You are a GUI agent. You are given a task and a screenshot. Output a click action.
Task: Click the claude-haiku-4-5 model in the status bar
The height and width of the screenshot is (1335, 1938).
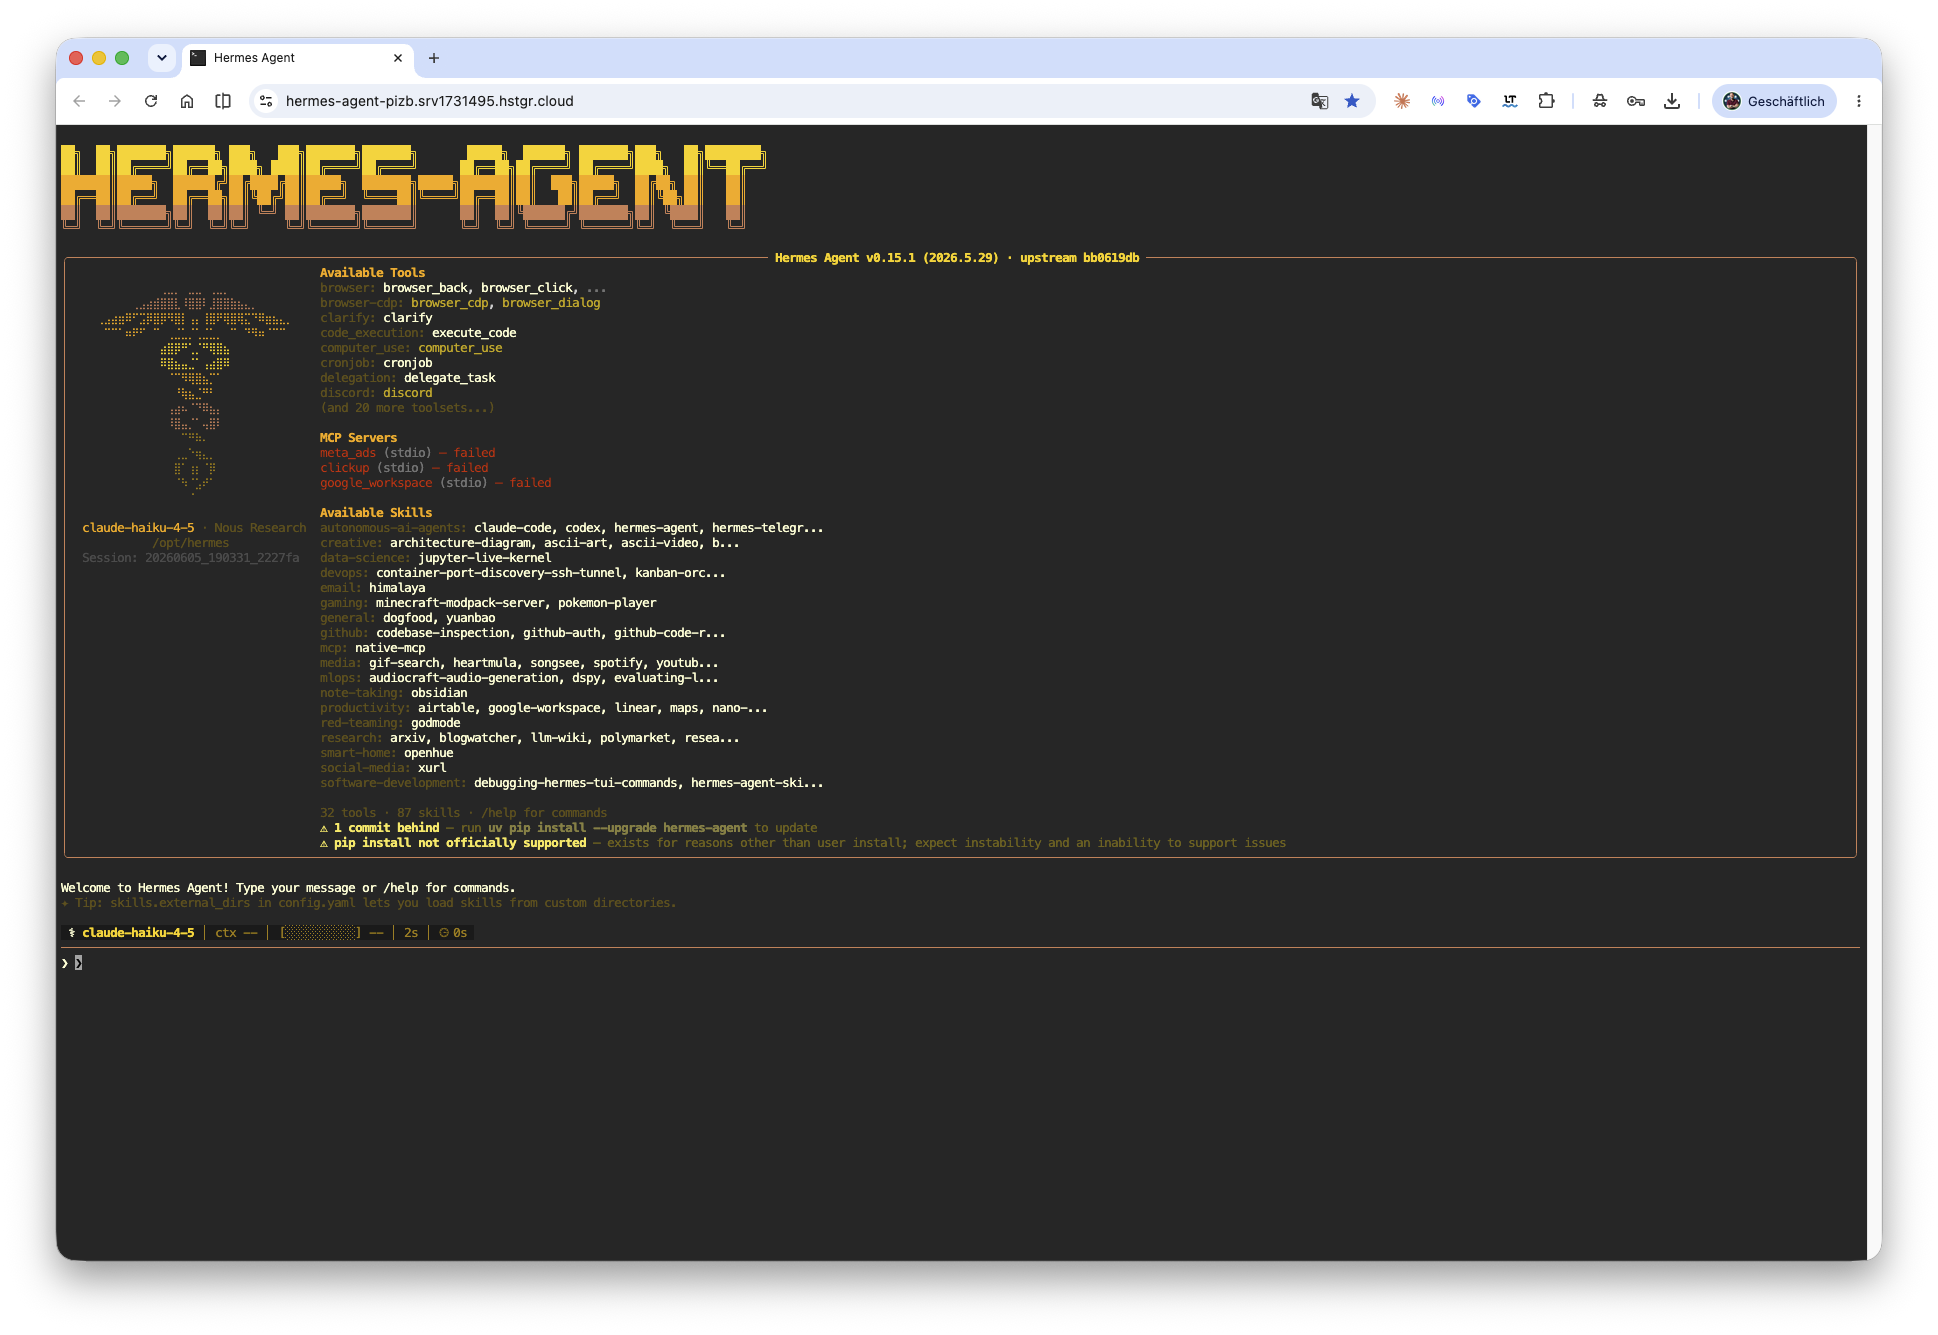(138, 933)
